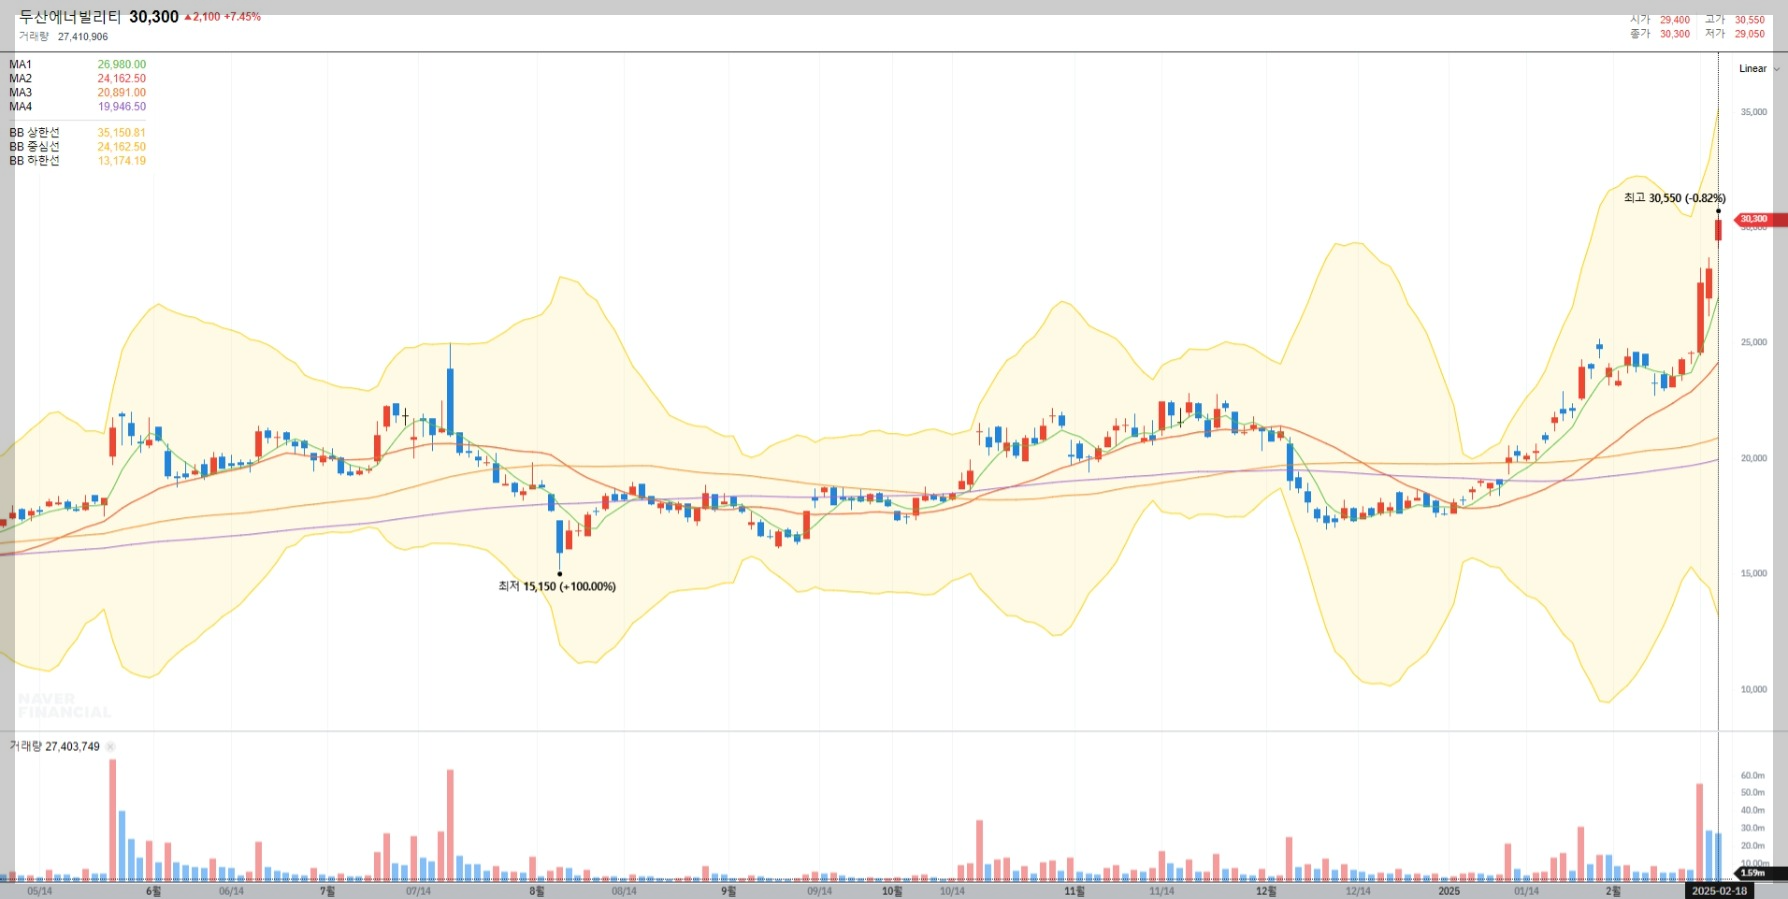Screen dimensions: 1788x899
Task: Click the 60.0m volume axis label
Action: [x=1753, y=776]
